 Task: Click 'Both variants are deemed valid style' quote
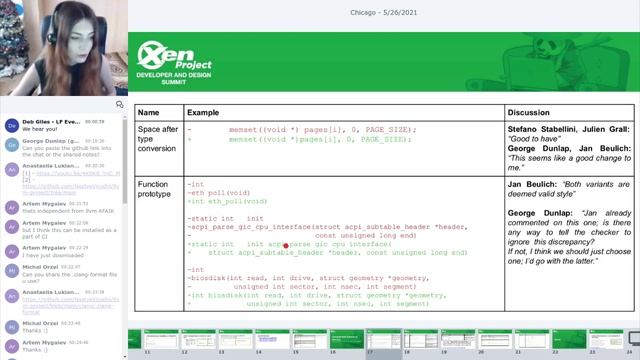(570, 189)
